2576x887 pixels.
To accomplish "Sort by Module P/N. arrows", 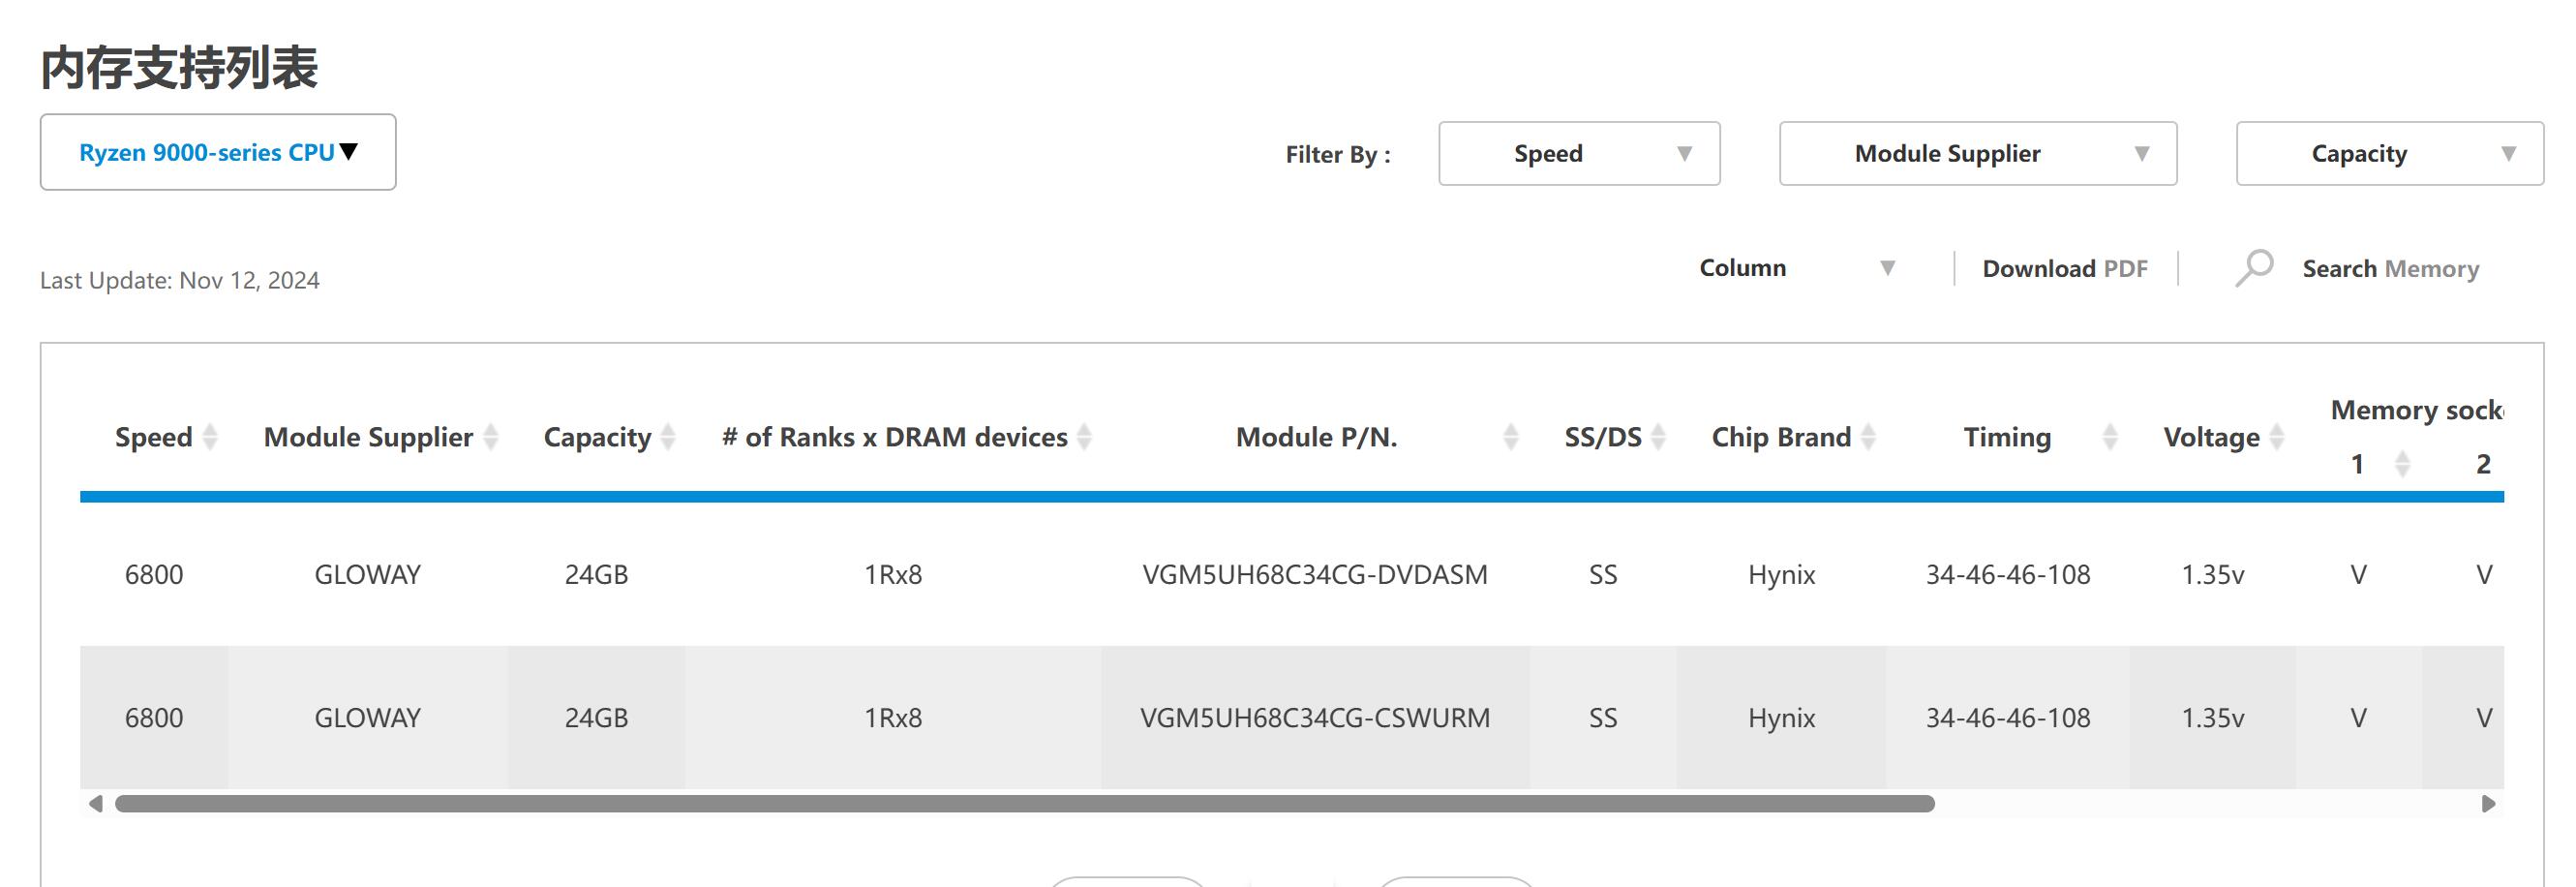I will (1511, 437).
